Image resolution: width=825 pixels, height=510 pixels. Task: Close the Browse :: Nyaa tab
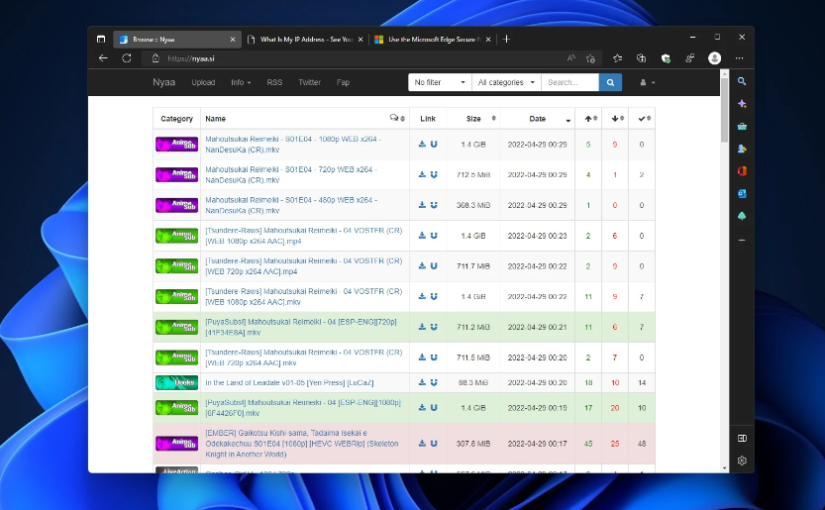pyautogui.click(x=233, y=39)
